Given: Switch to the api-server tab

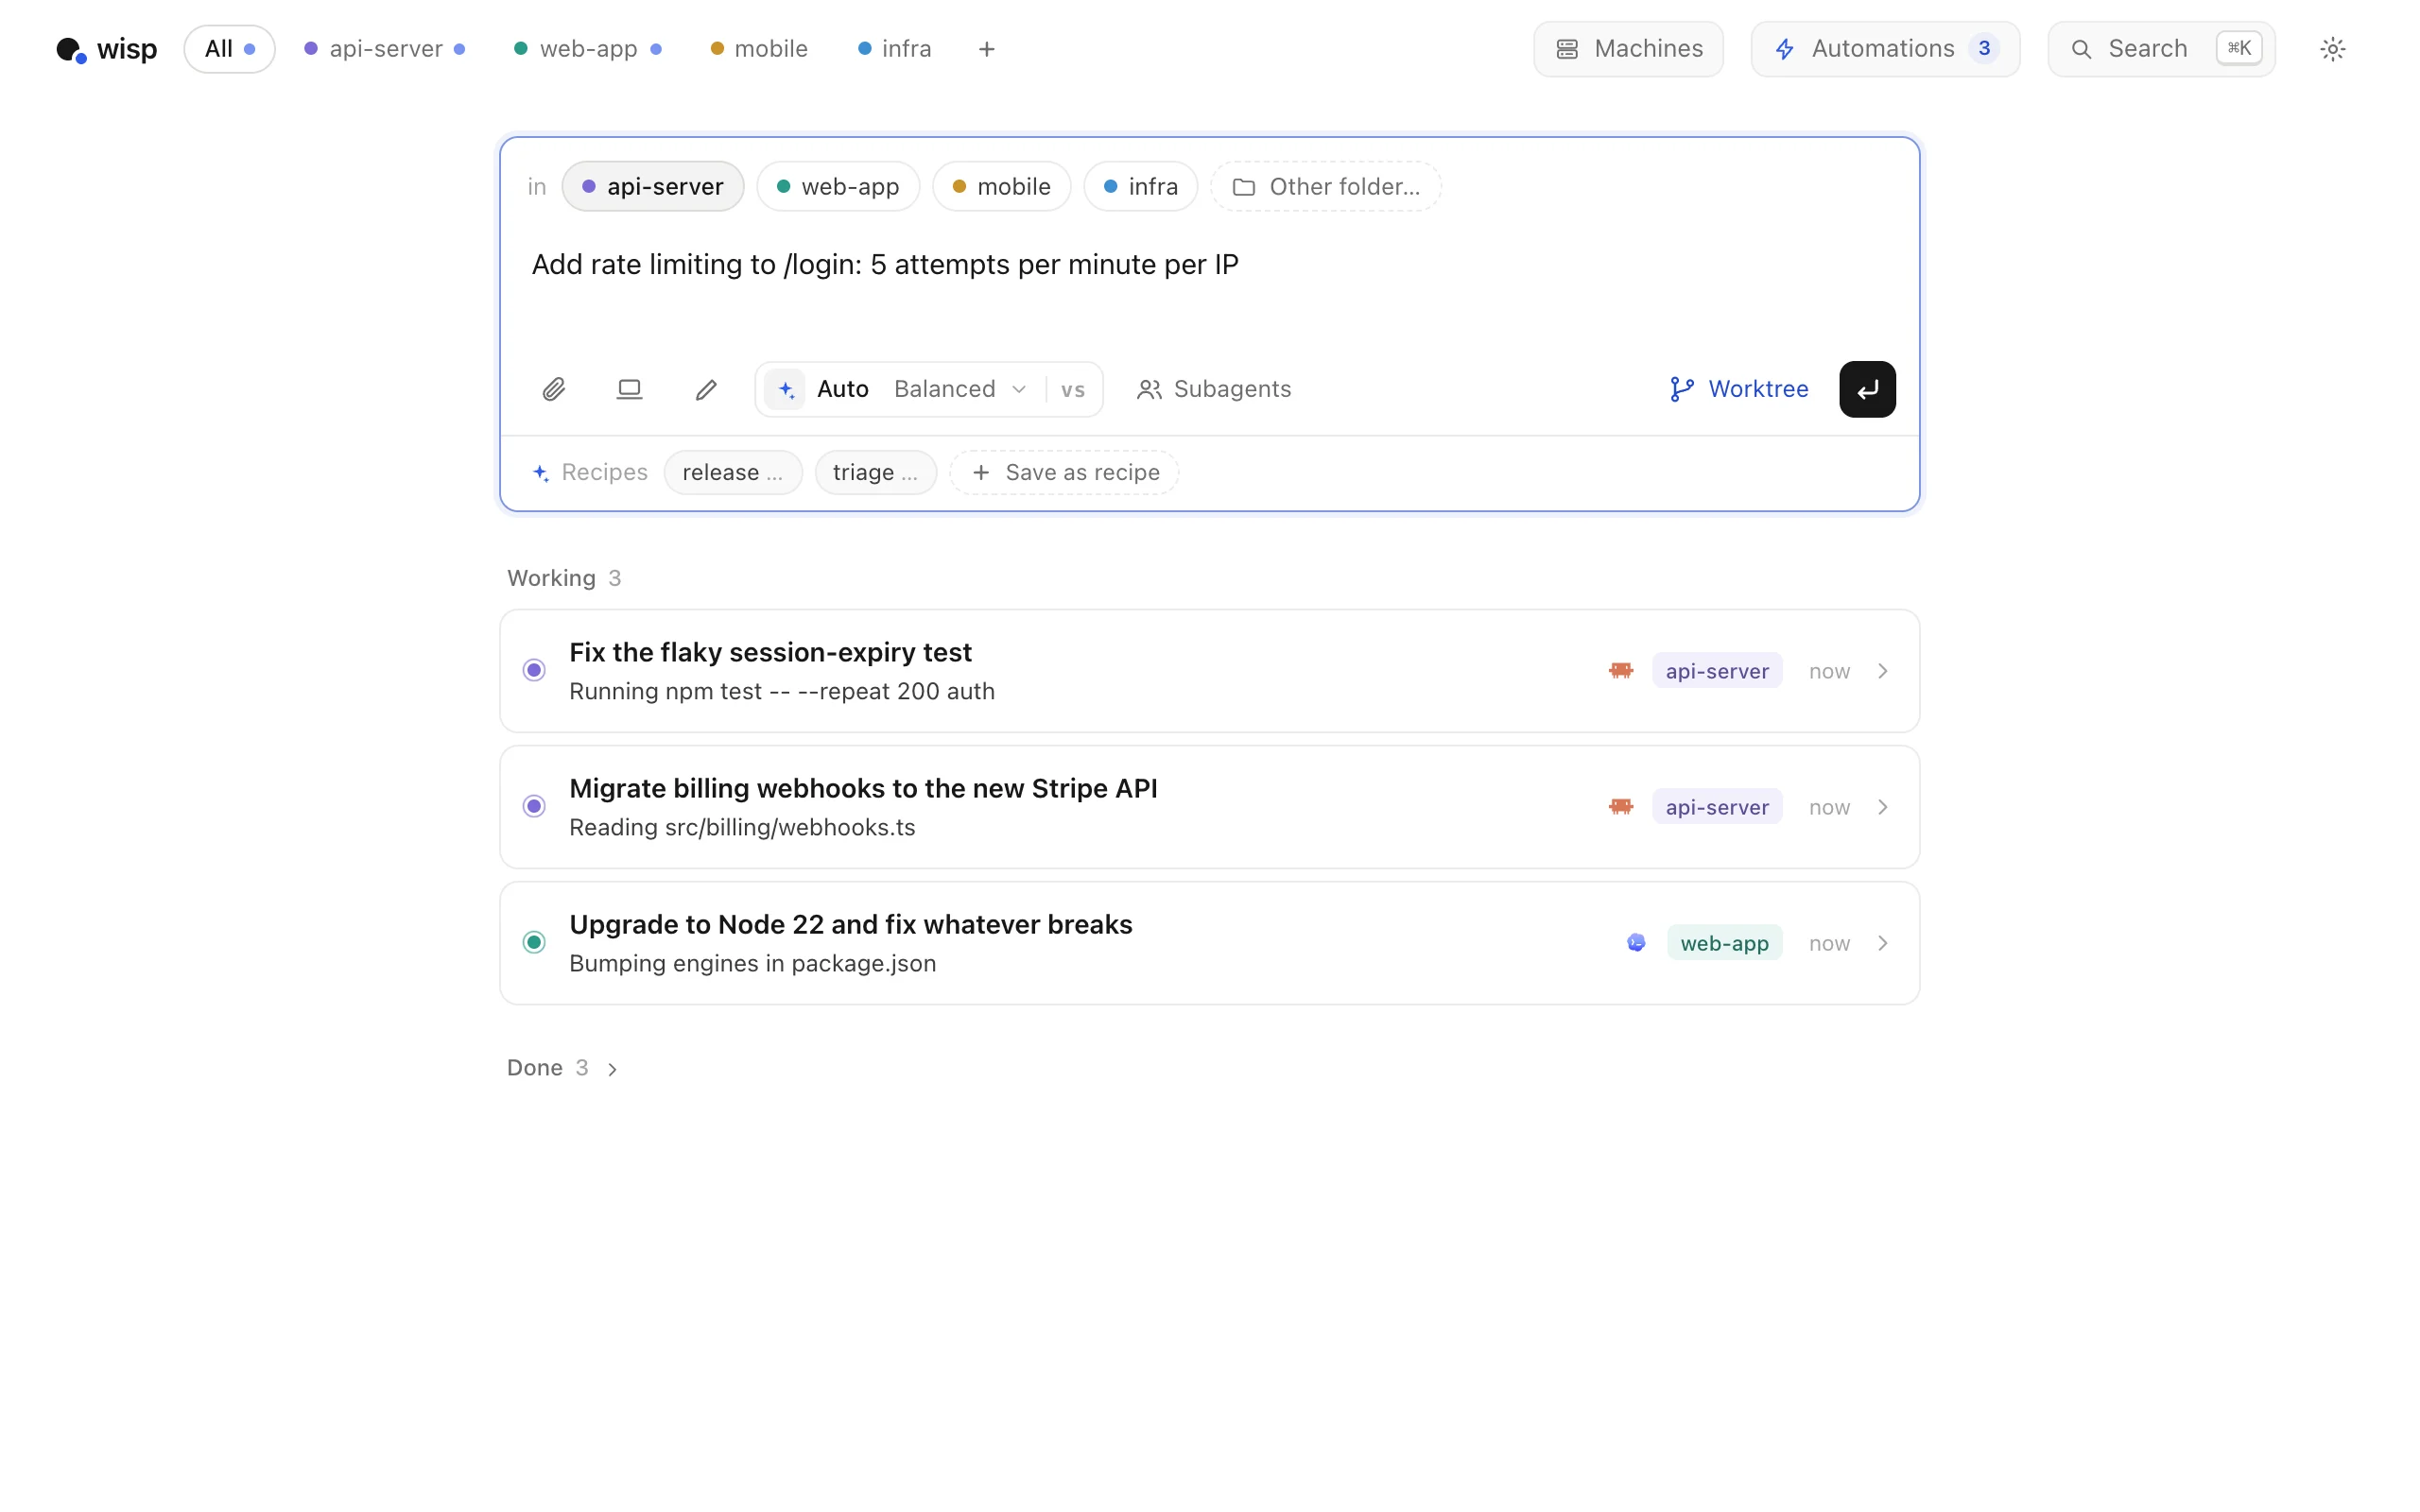Looking at the screenshot, I should click(385, 49).
